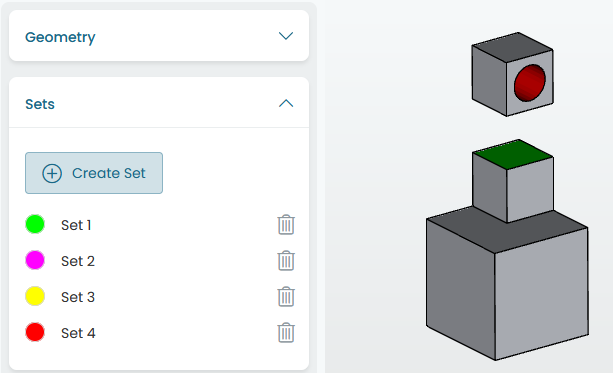
Task: Click the Sets section title
Action: click(40, 104)
